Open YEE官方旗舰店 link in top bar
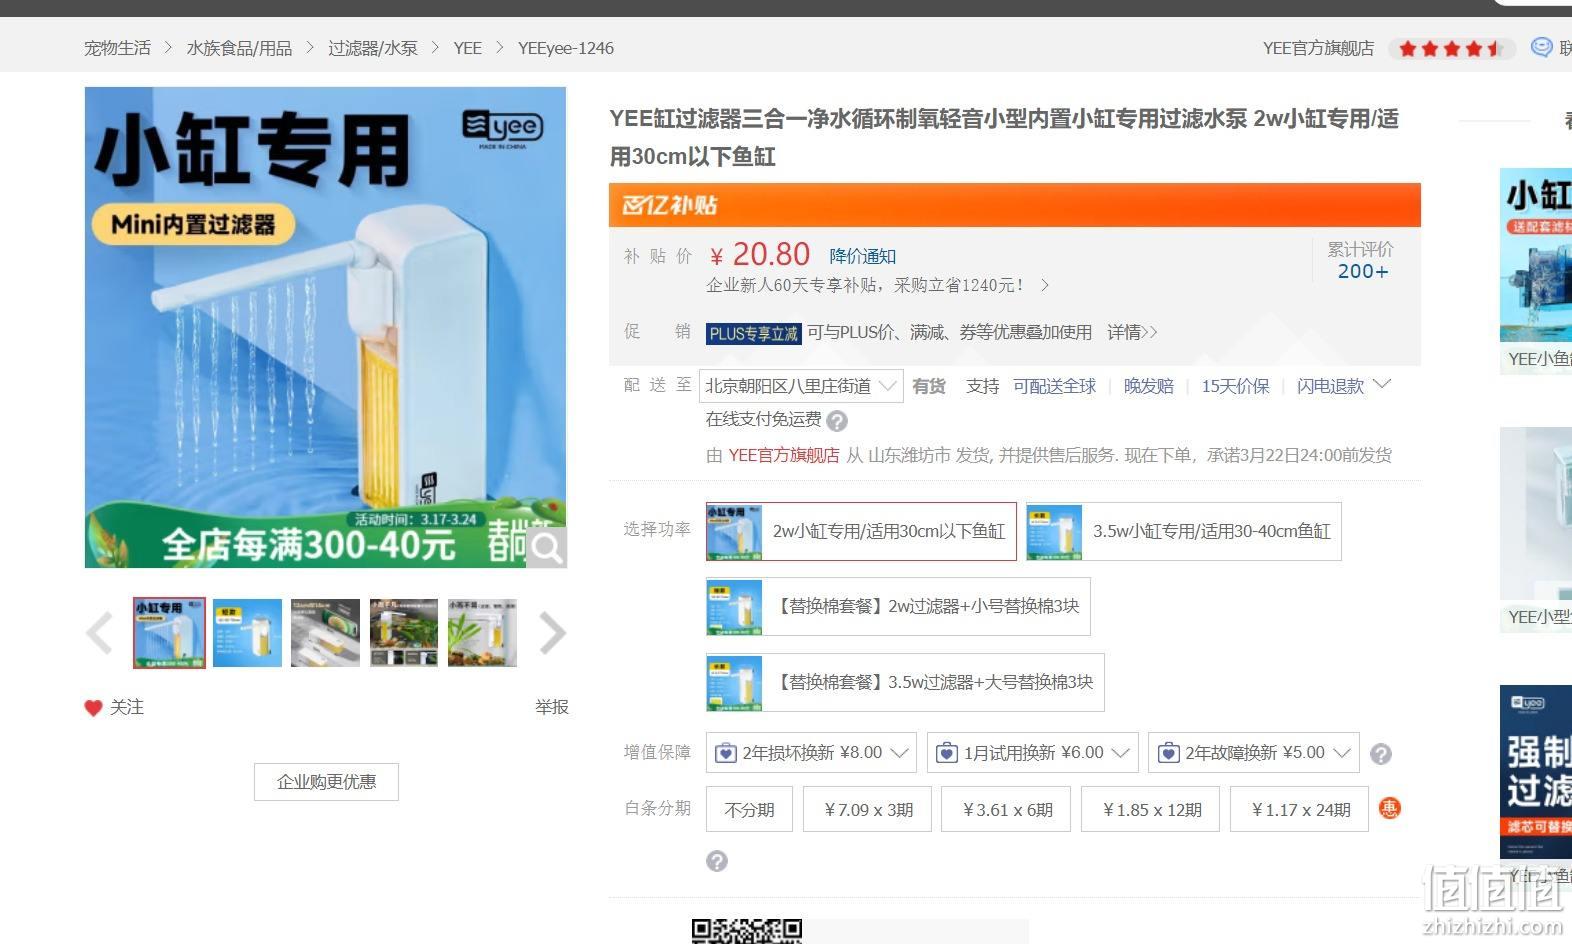 (x=1318, y=48)
